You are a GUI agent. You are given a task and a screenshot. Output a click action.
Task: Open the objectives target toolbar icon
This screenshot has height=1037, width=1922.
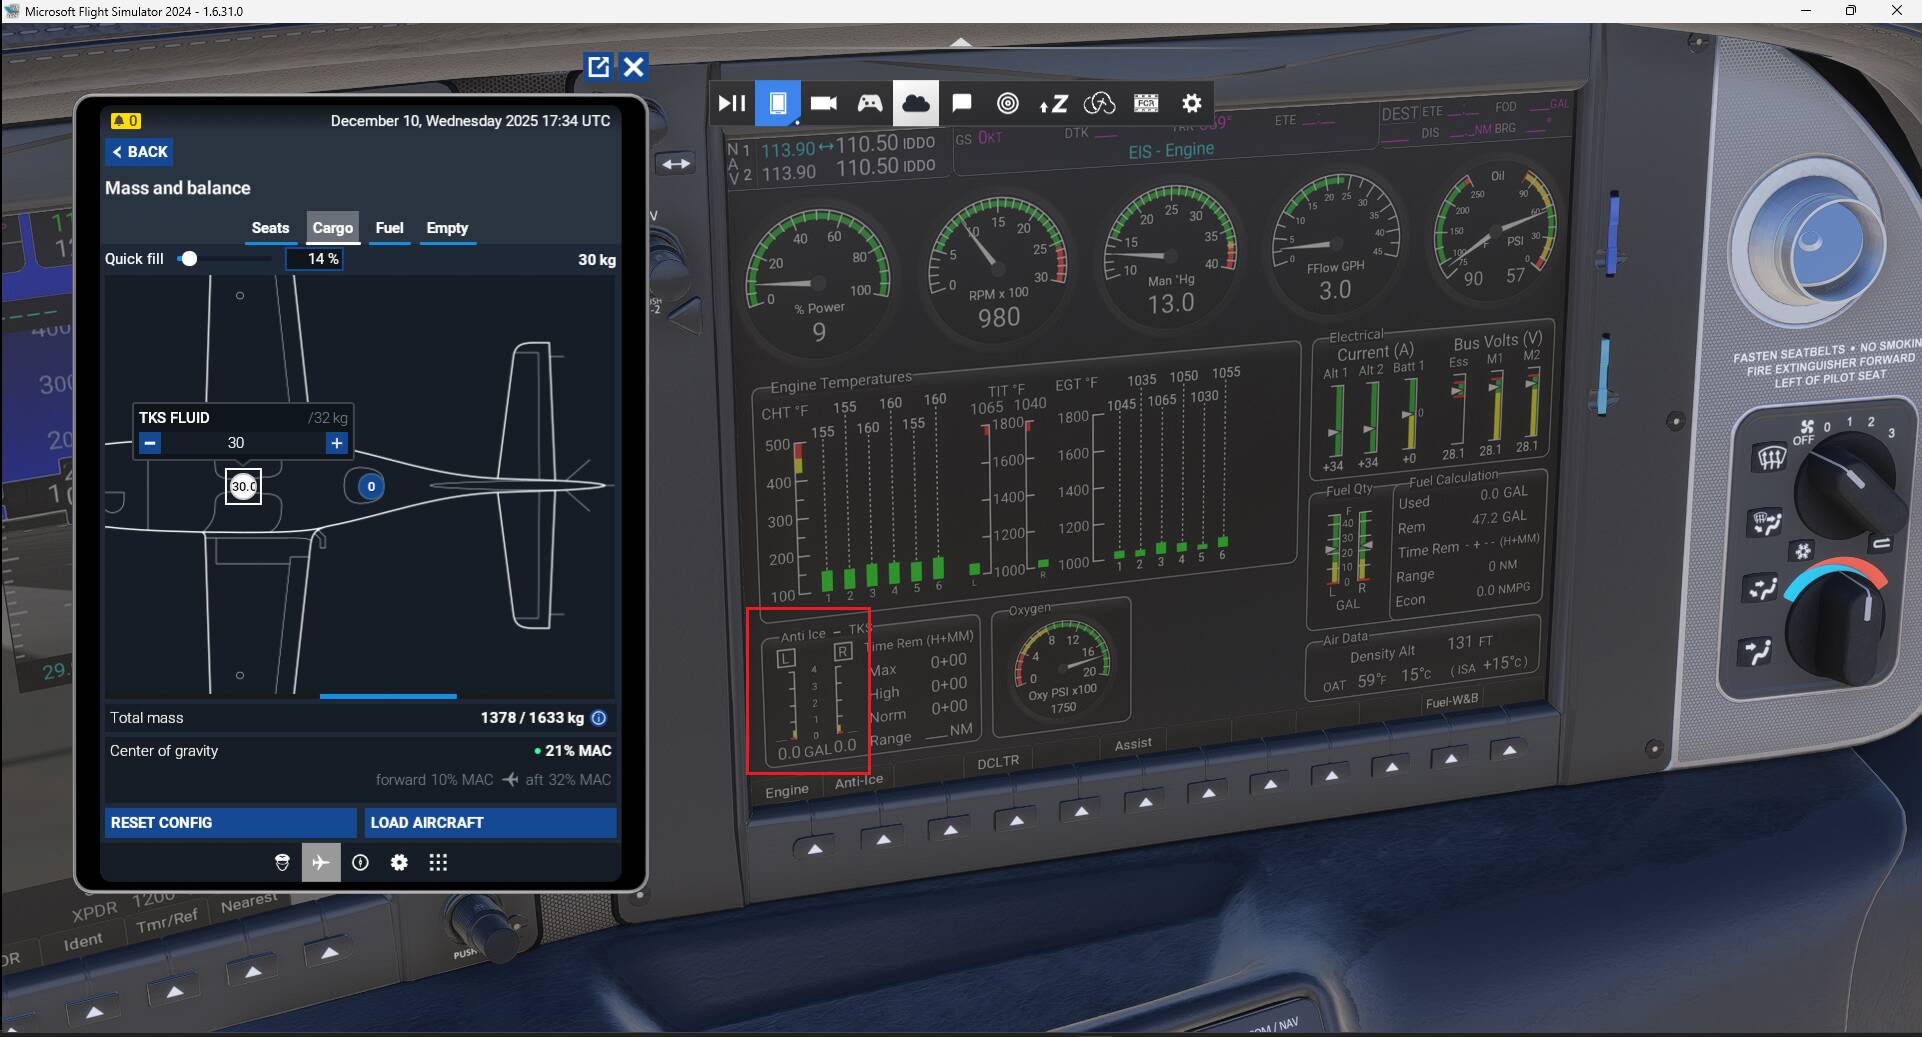click(1007, 103)
